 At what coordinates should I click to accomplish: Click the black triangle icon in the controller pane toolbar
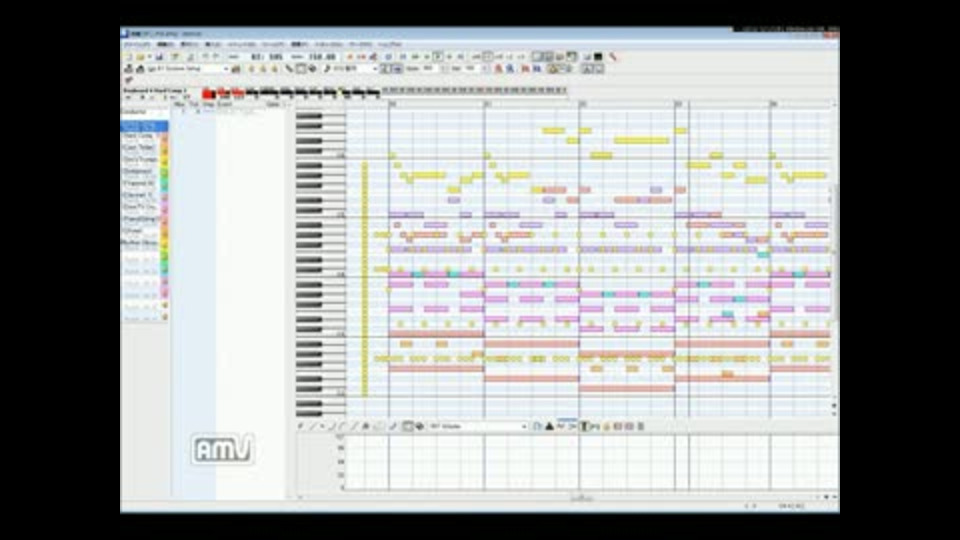pyautogui.click(x=549, y=426)
